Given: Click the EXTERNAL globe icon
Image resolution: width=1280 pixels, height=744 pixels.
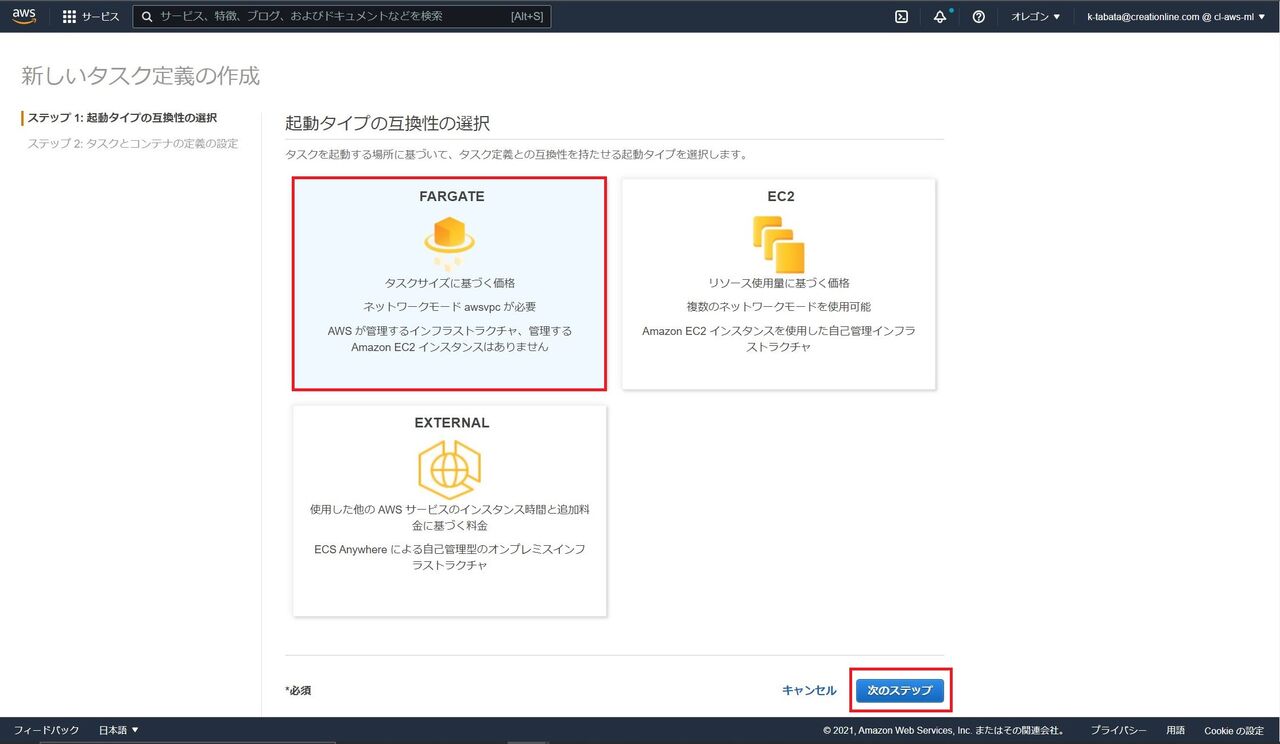Looking at the screenshot, I should (449, 469).
